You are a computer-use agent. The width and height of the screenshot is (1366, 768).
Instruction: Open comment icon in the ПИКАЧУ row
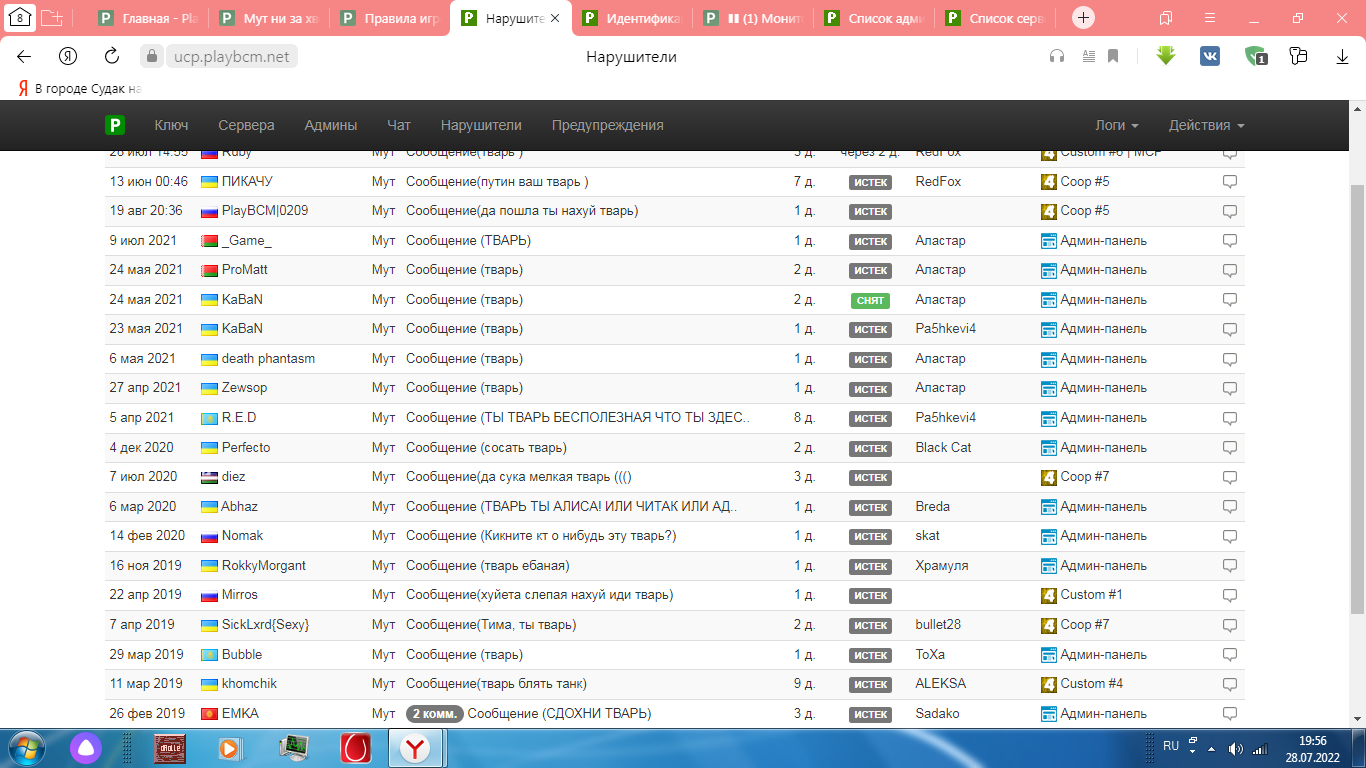coord(1230,182)
